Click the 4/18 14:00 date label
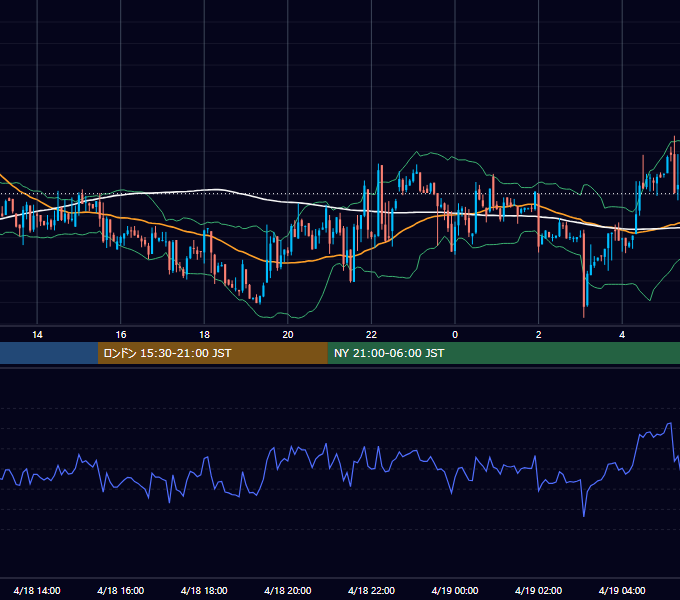The width and height of the screenshot is (680, 600). 37,590
